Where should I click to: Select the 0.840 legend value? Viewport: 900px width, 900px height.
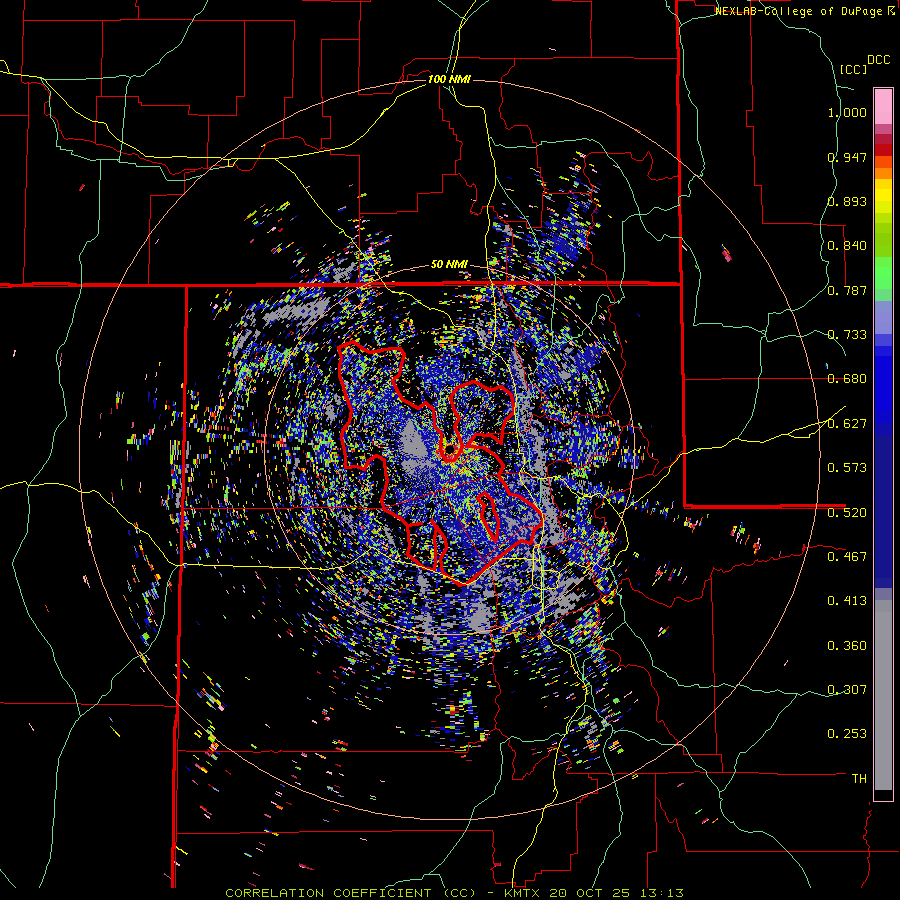pos(847,246)
